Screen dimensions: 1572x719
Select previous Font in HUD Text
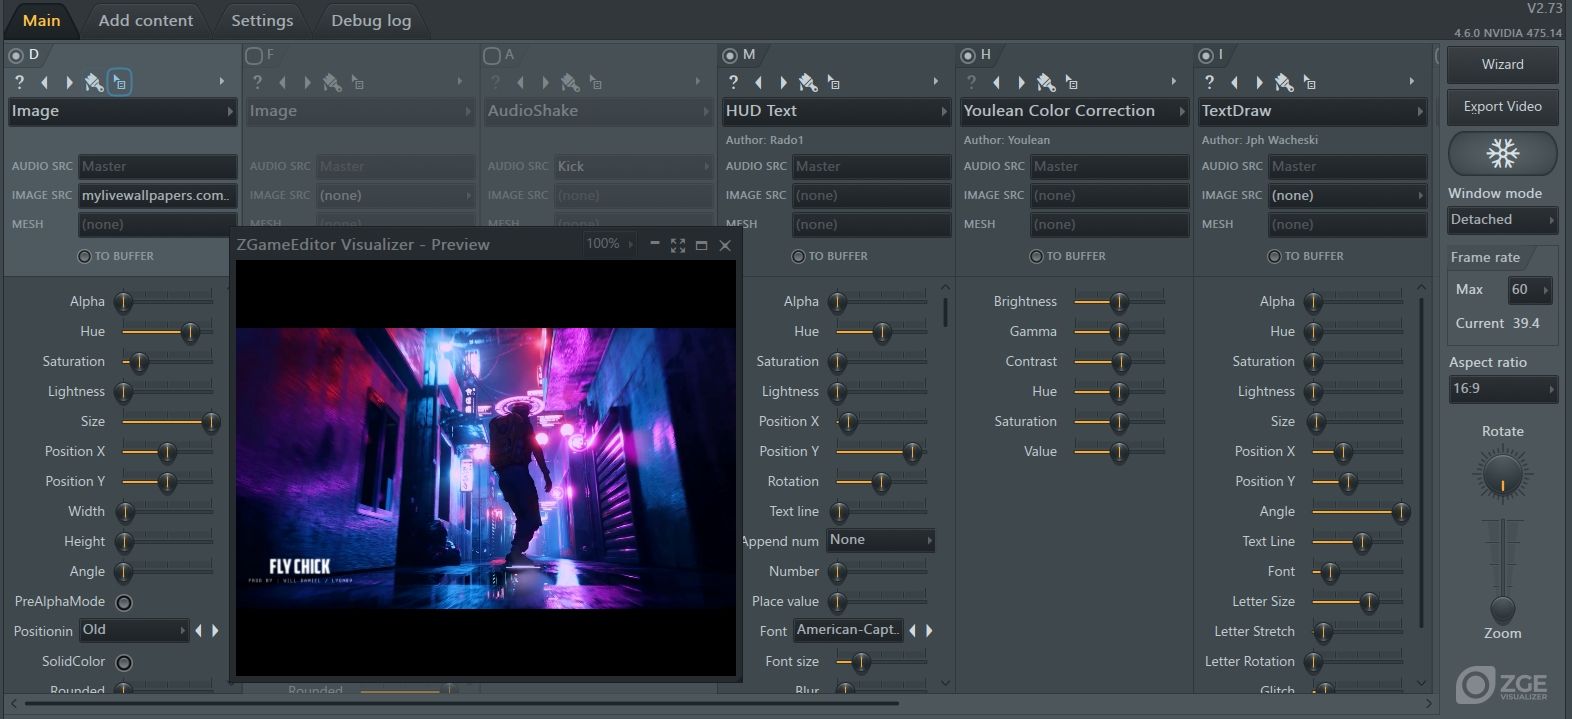912,630
